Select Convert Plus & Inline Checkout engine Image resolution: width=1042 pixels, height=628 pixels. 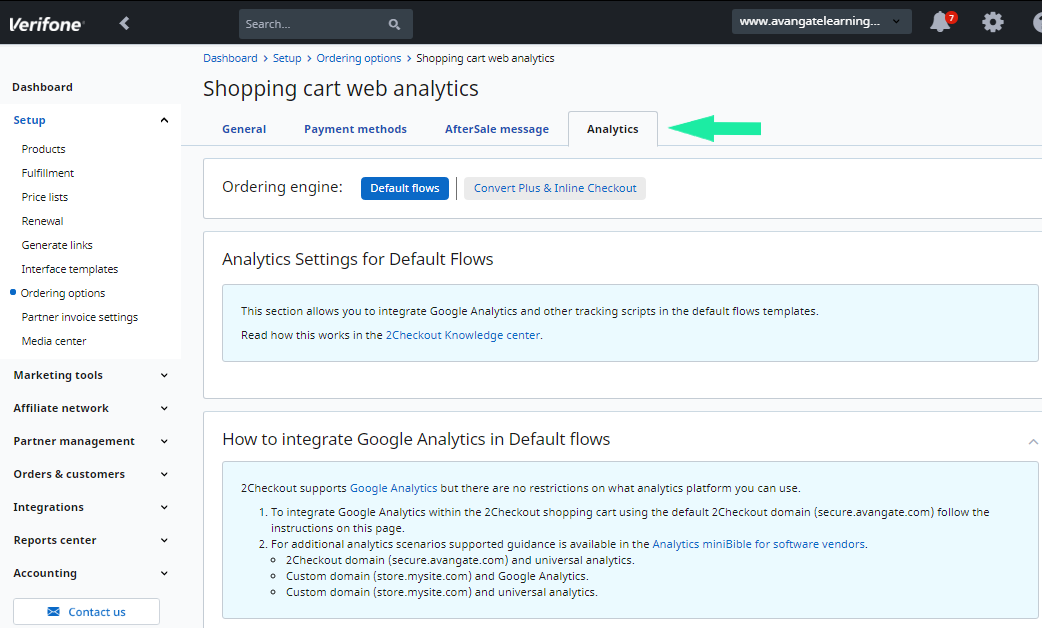[x=555, y=188]
